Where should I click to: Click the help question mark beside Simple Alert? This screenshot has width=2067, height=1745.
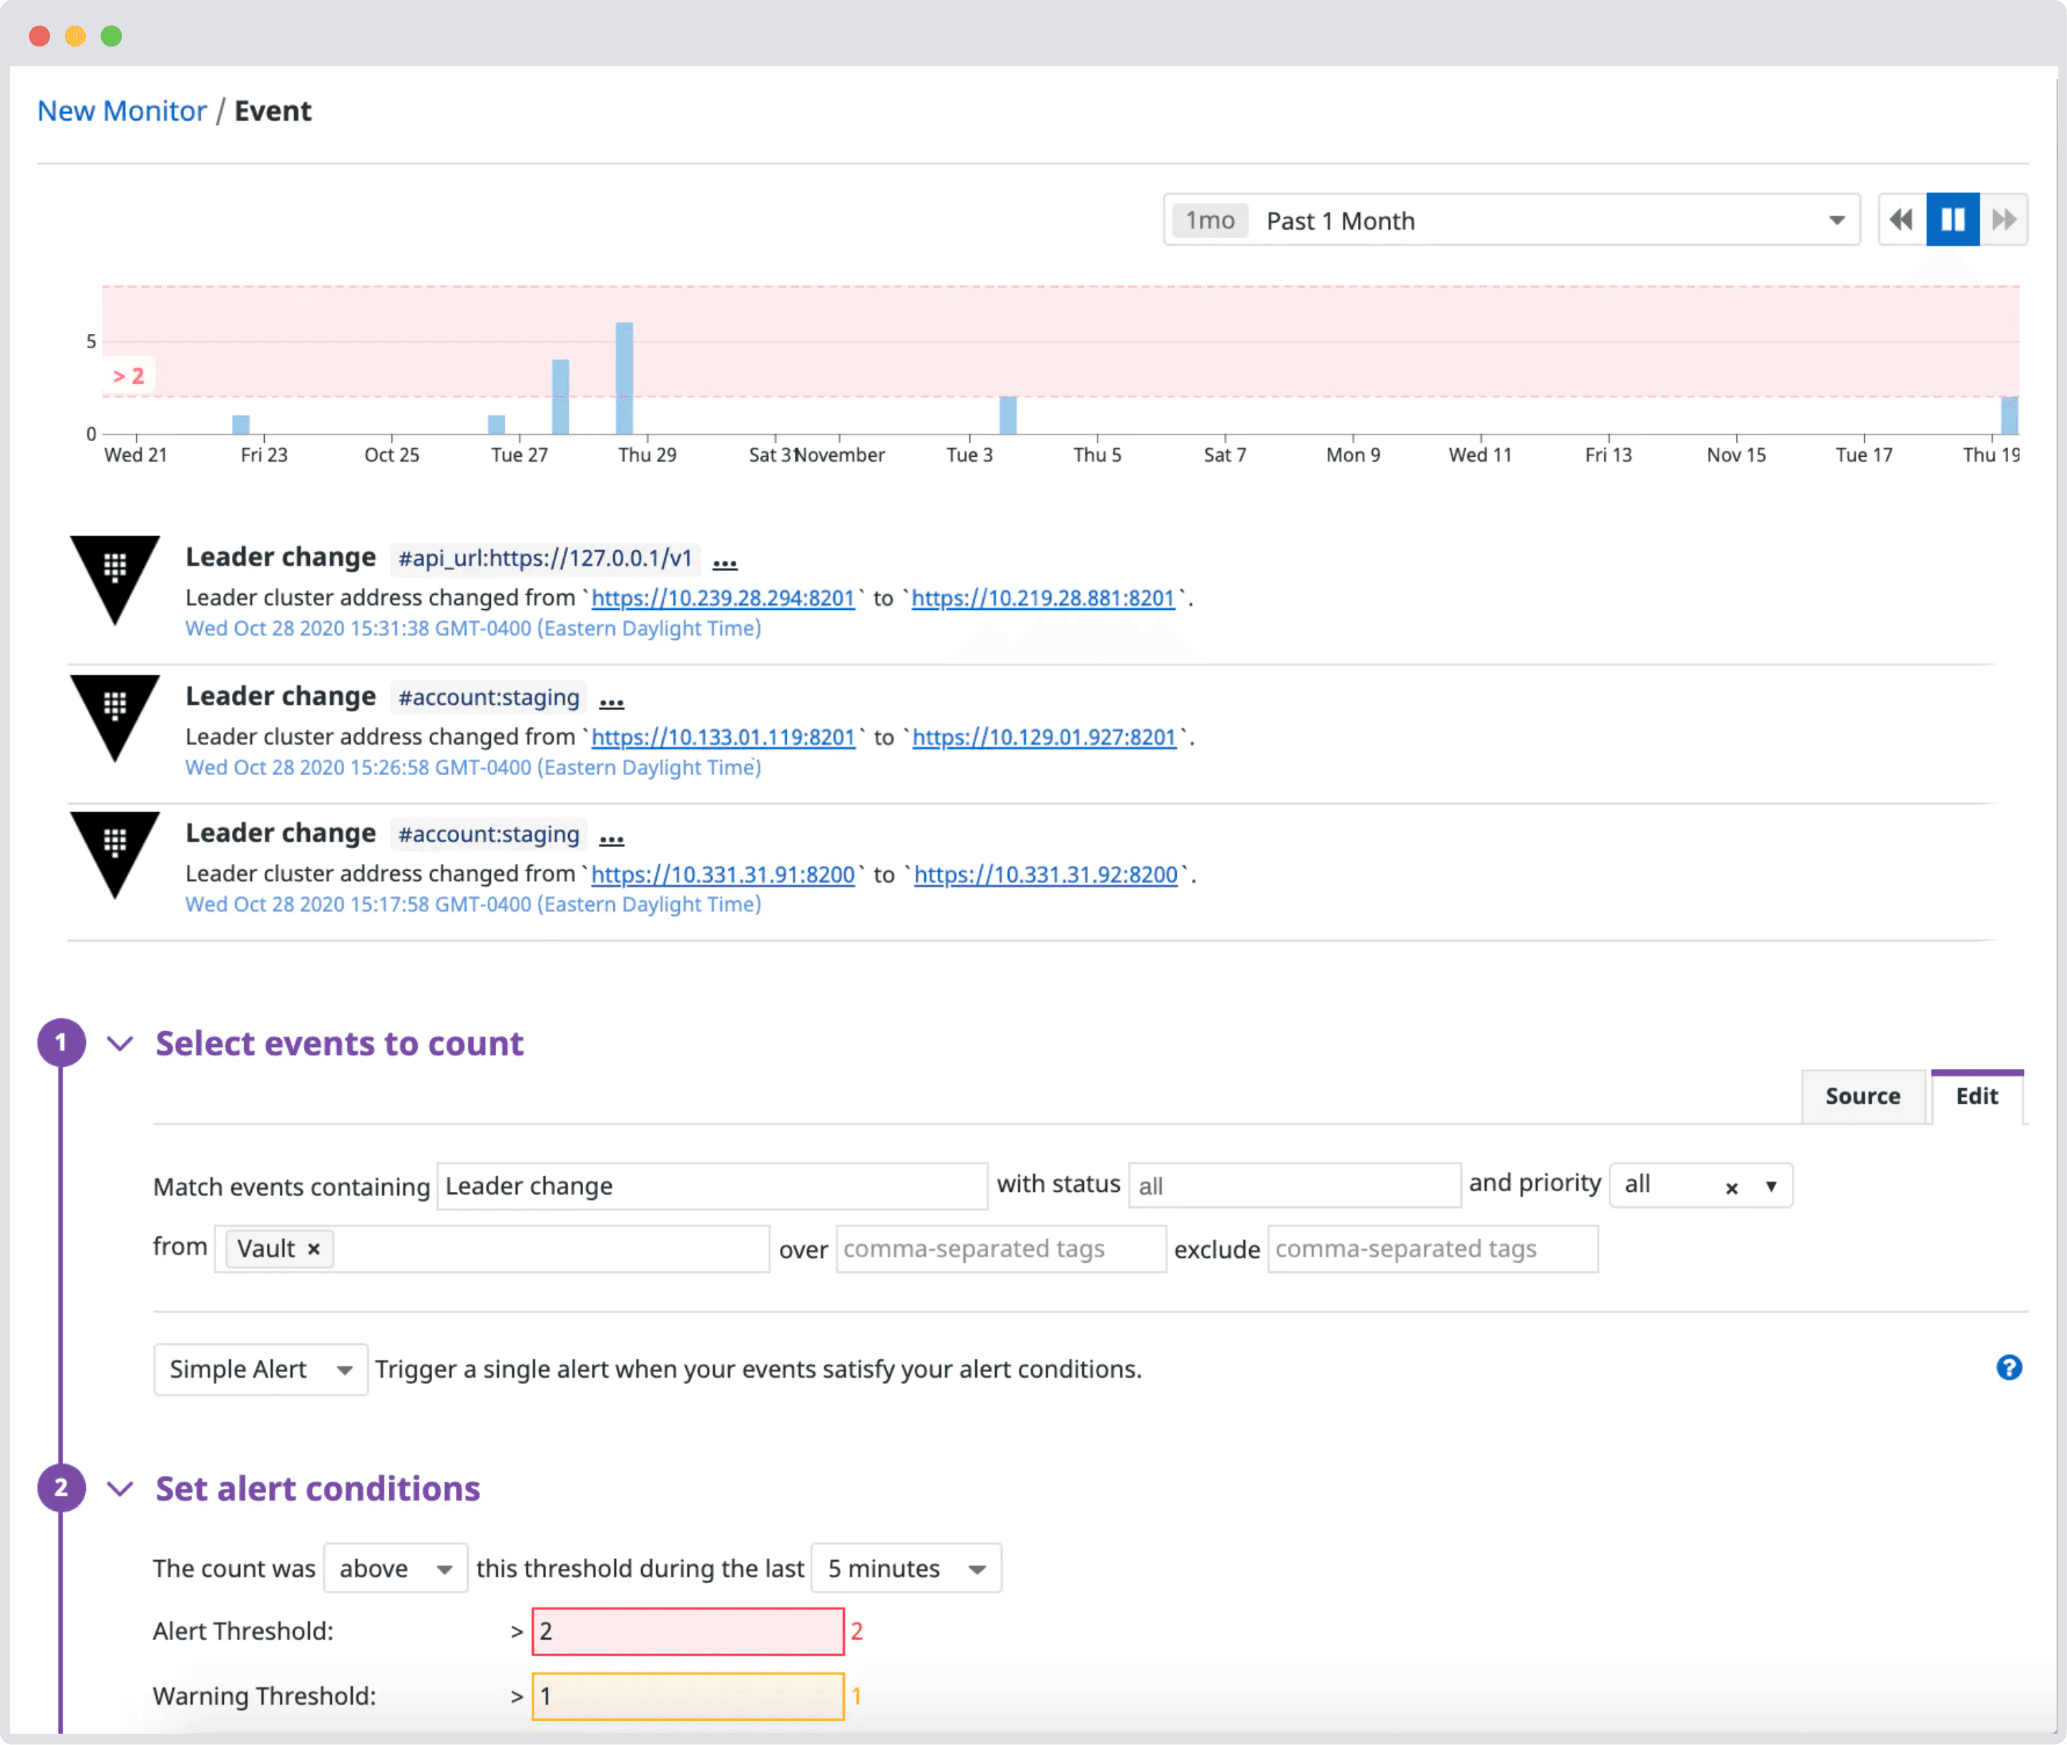(x=2009, y=1368)
